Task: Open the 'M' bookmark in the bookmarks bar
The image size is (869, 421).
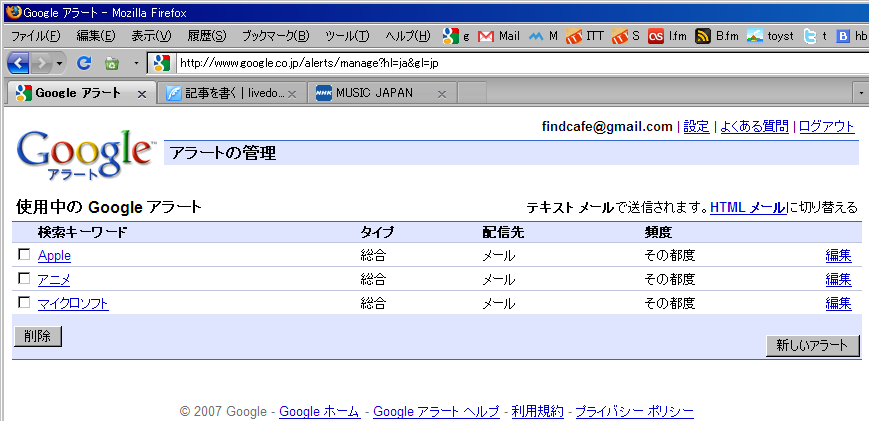Action: [x=543, y=36]
